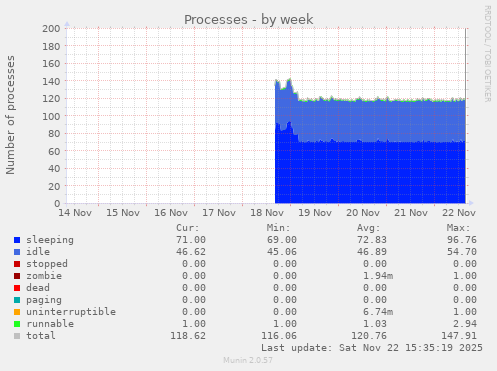The height and width of the screenshot is (371, 497).
Task: Click total minimum value 116.06
Action: click(x=279, y=336)
